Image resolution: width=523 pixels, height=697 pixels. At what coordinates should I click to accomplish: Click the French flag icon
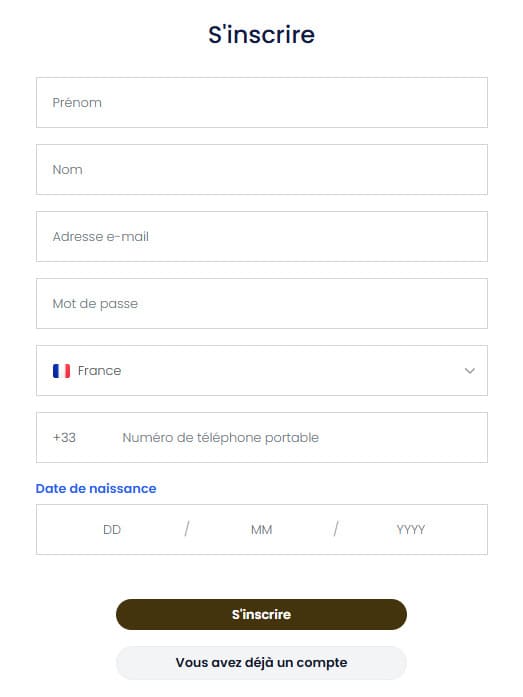click(61, 371)
